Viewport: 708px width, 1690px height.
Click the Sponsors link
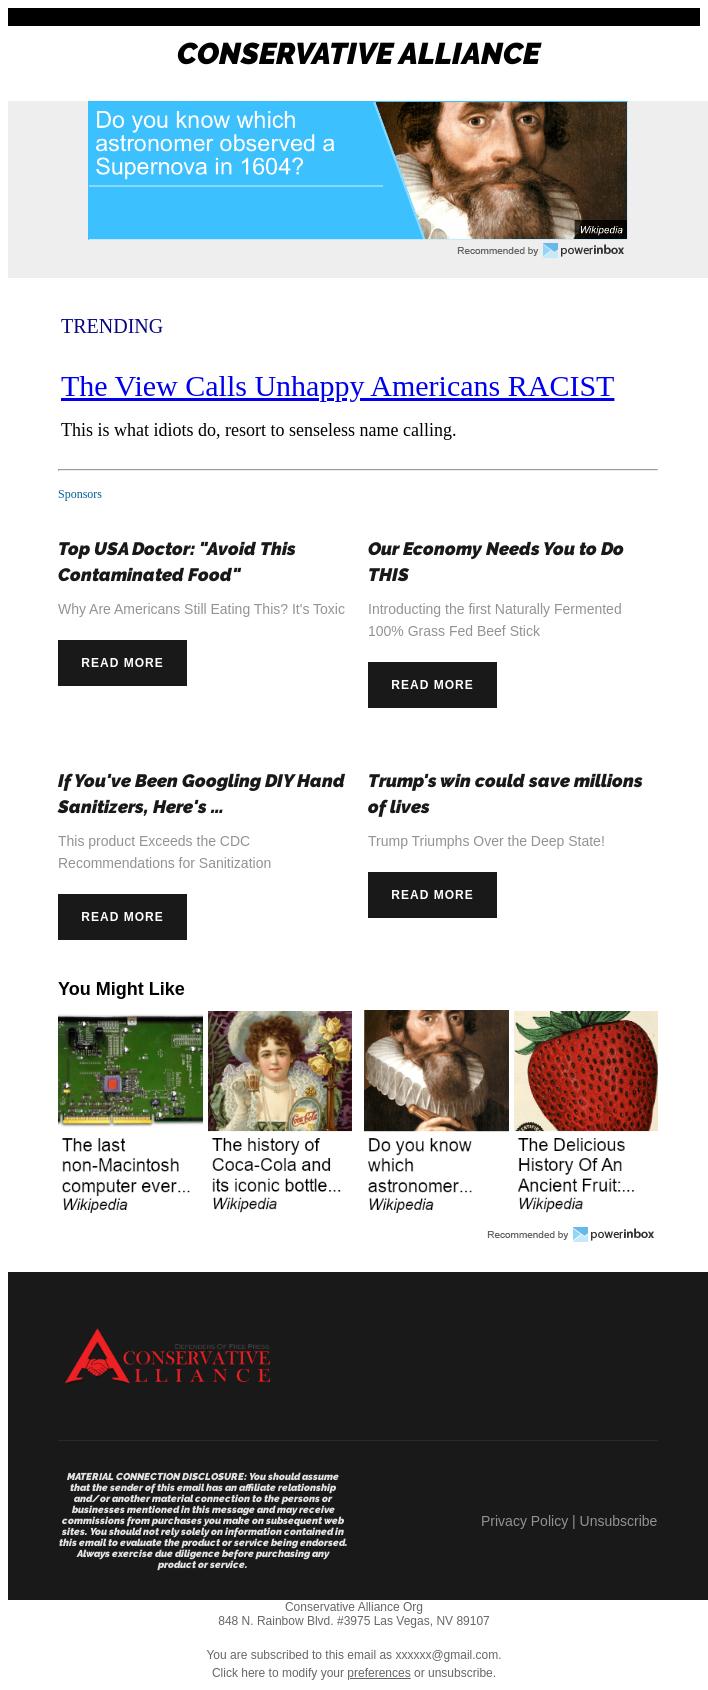pyautogui.click(x=80, y=494)
